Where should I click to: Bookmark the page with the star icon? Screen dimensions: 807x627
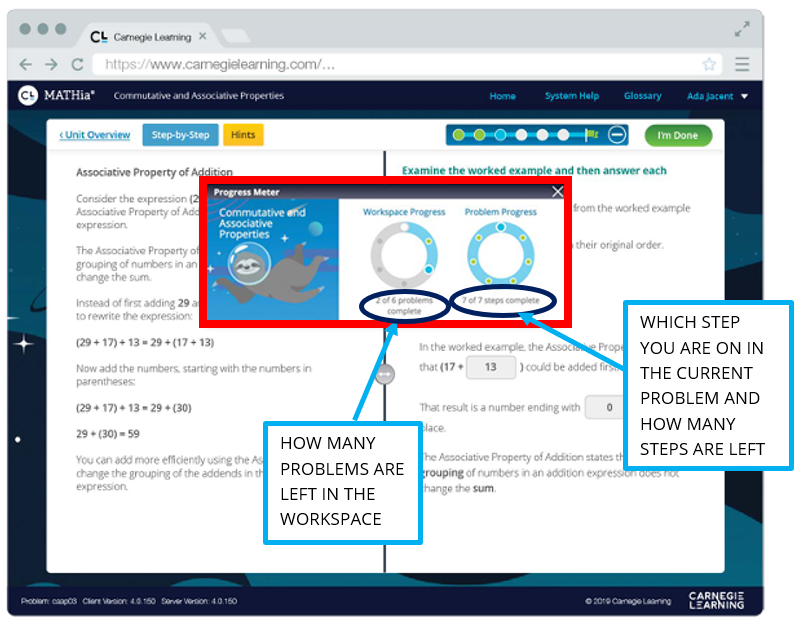tap(709, 64)
